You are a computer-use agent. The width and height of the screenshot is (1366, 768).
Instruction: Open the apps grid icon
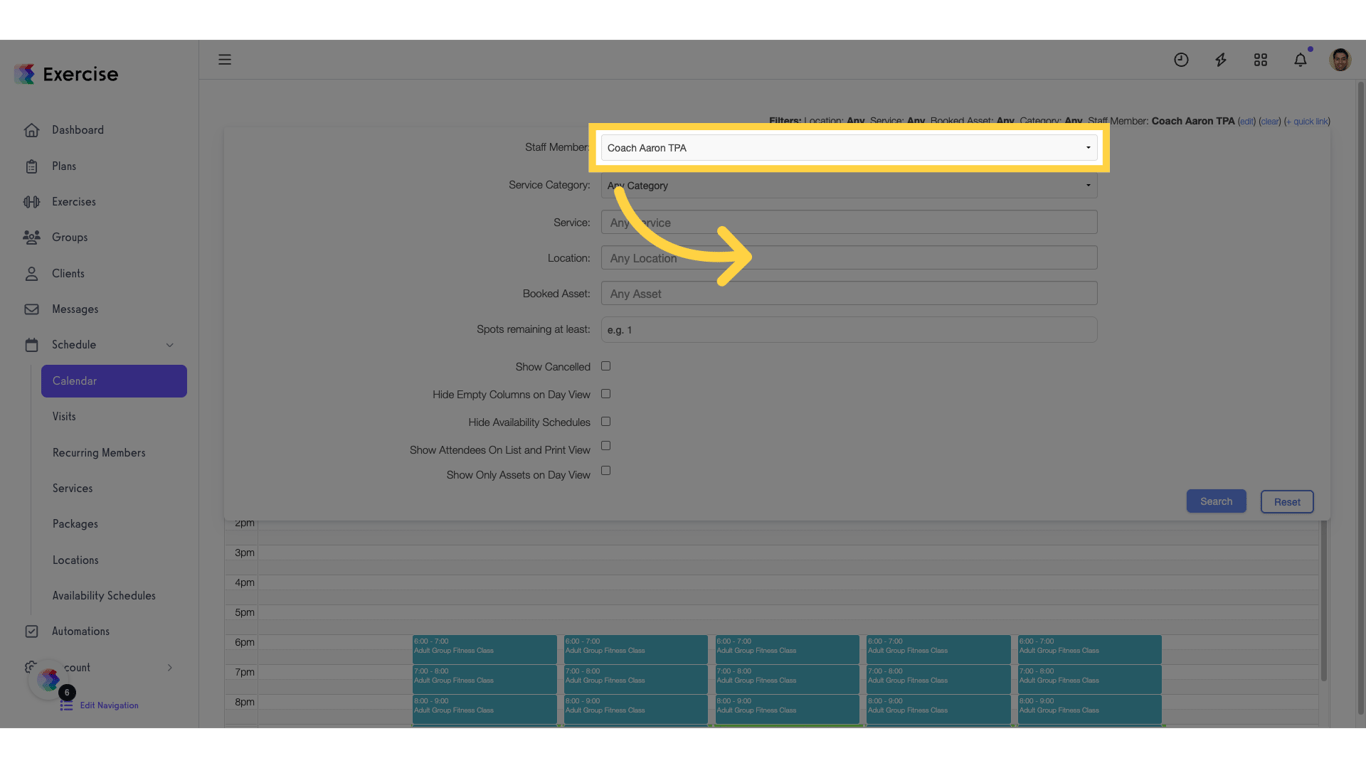[x=1260, y=60]
